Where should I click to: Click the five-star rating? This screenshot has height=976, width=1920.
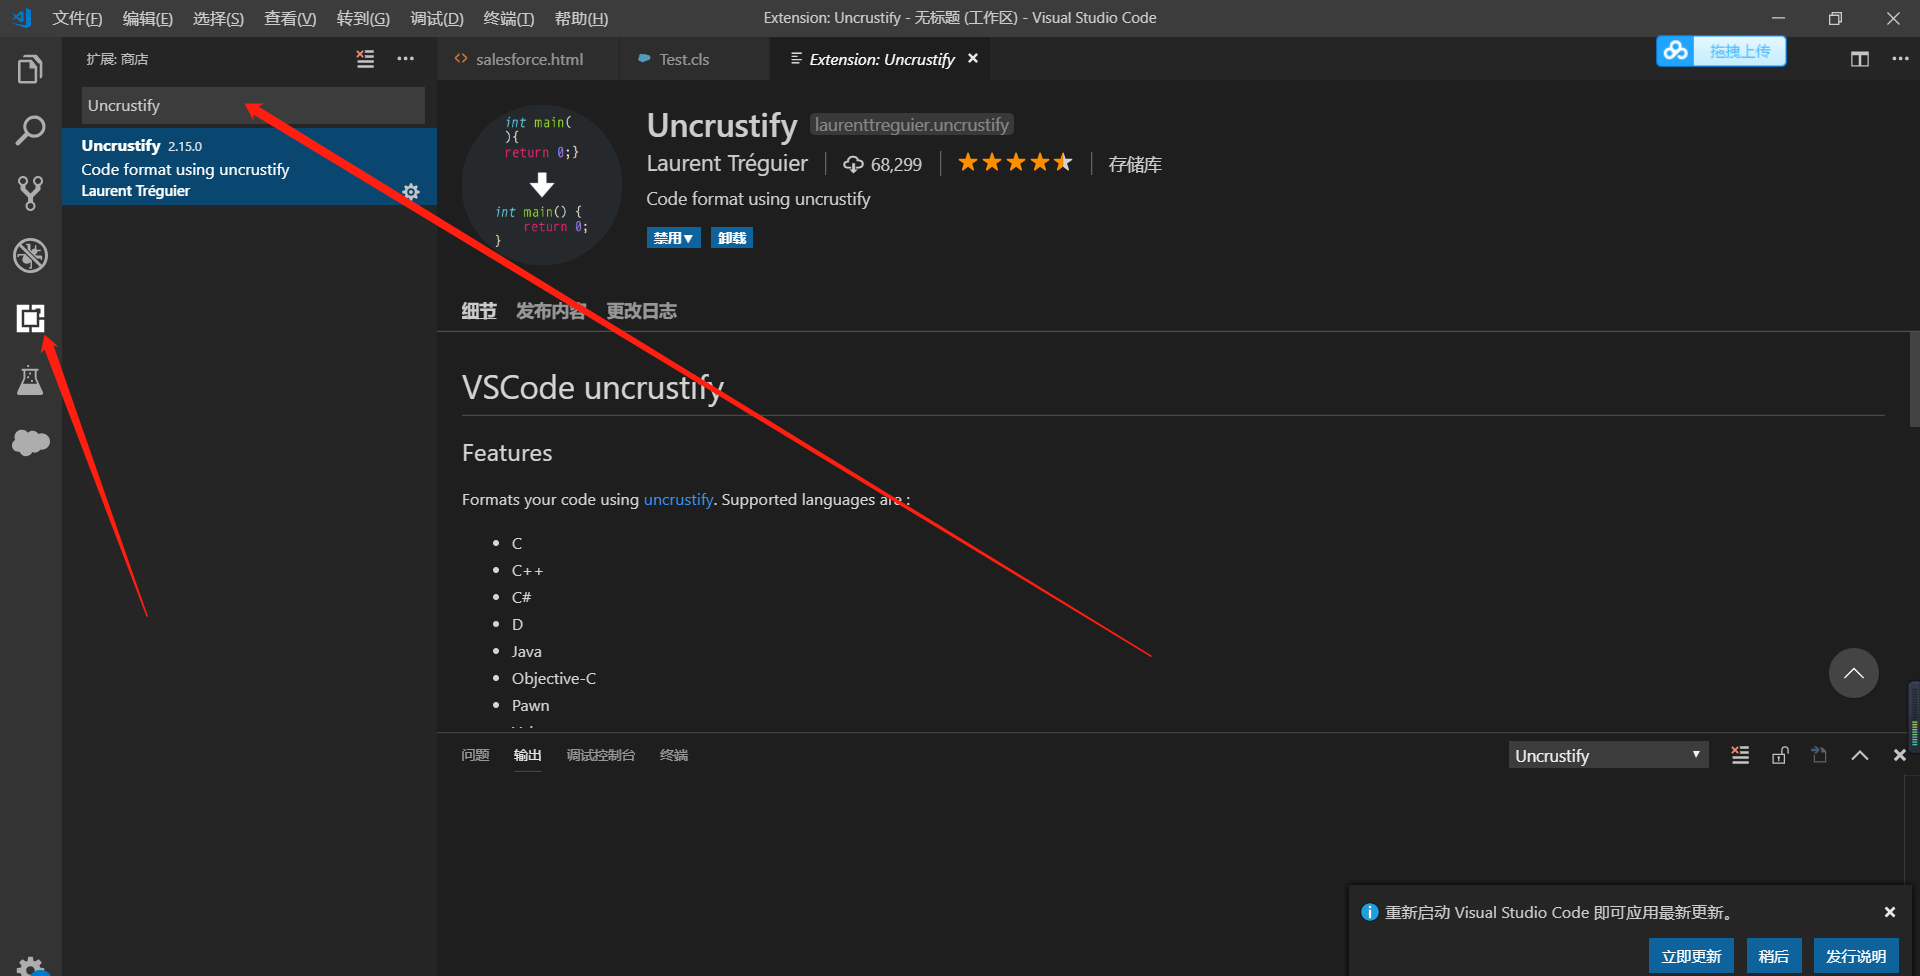click(x=1015, y=162)
